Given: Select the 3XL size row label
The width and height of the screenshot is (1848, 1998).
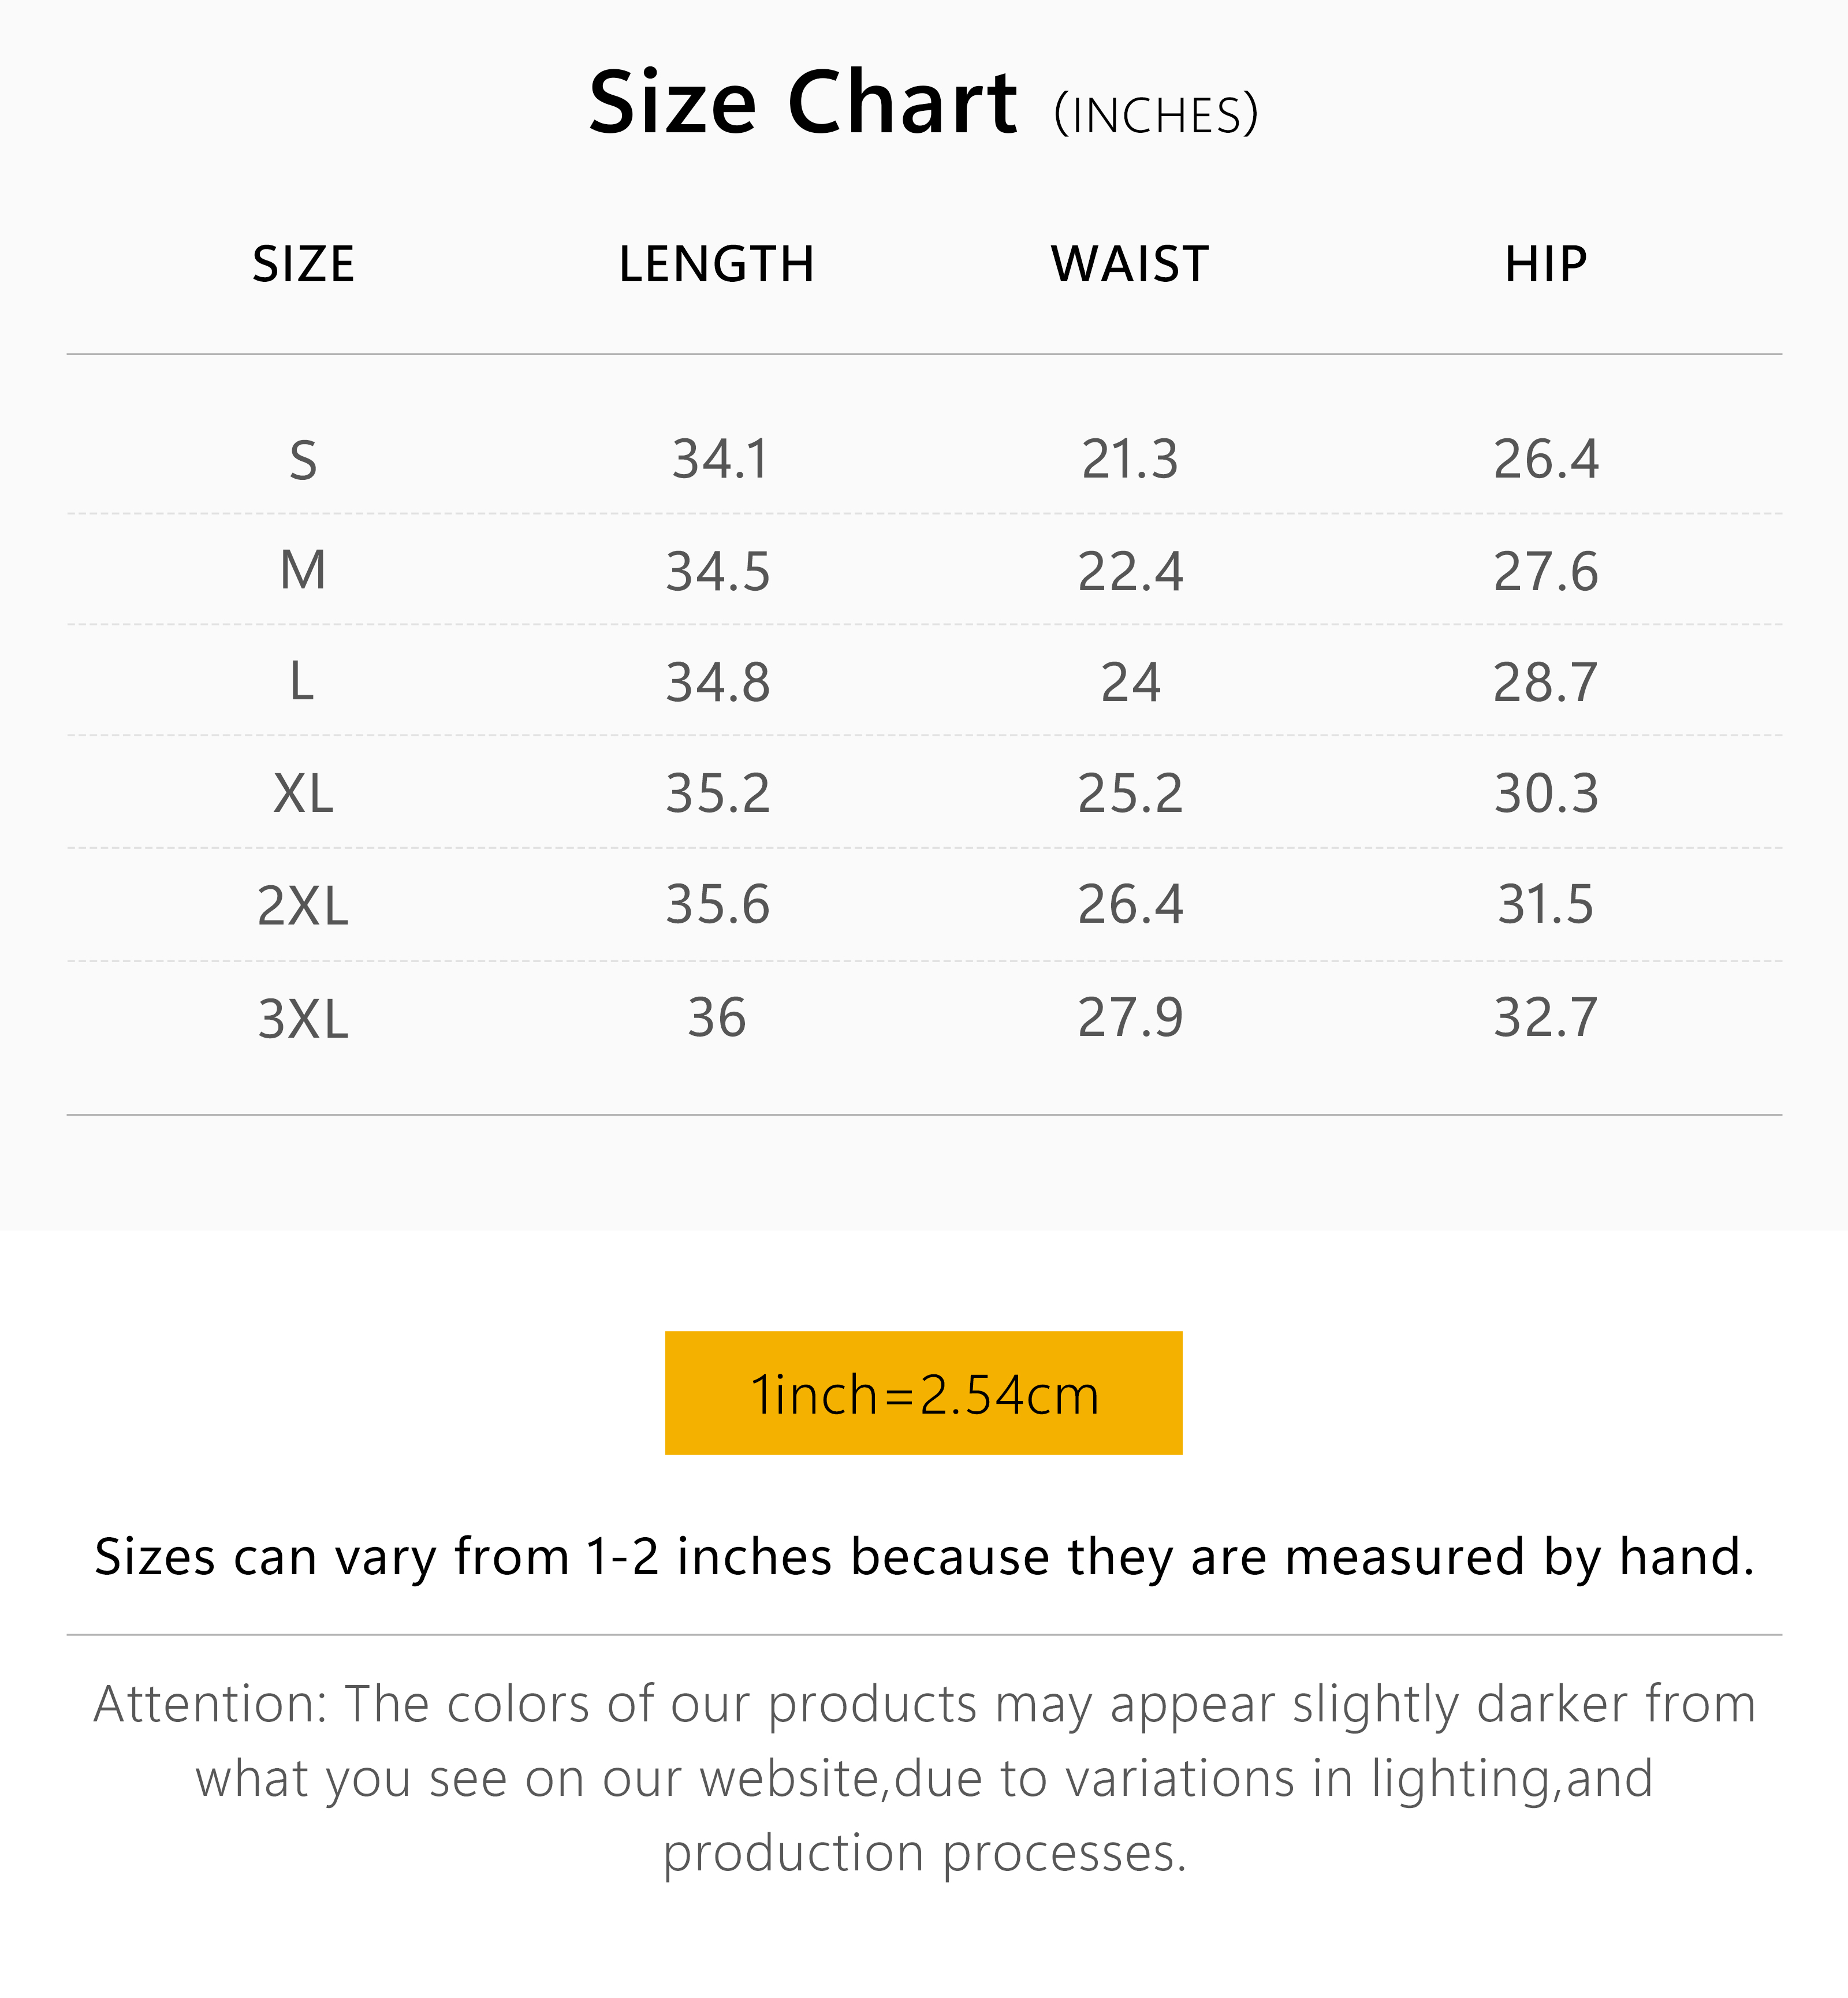Looking at the screenshot, I should pos(303,1019).
